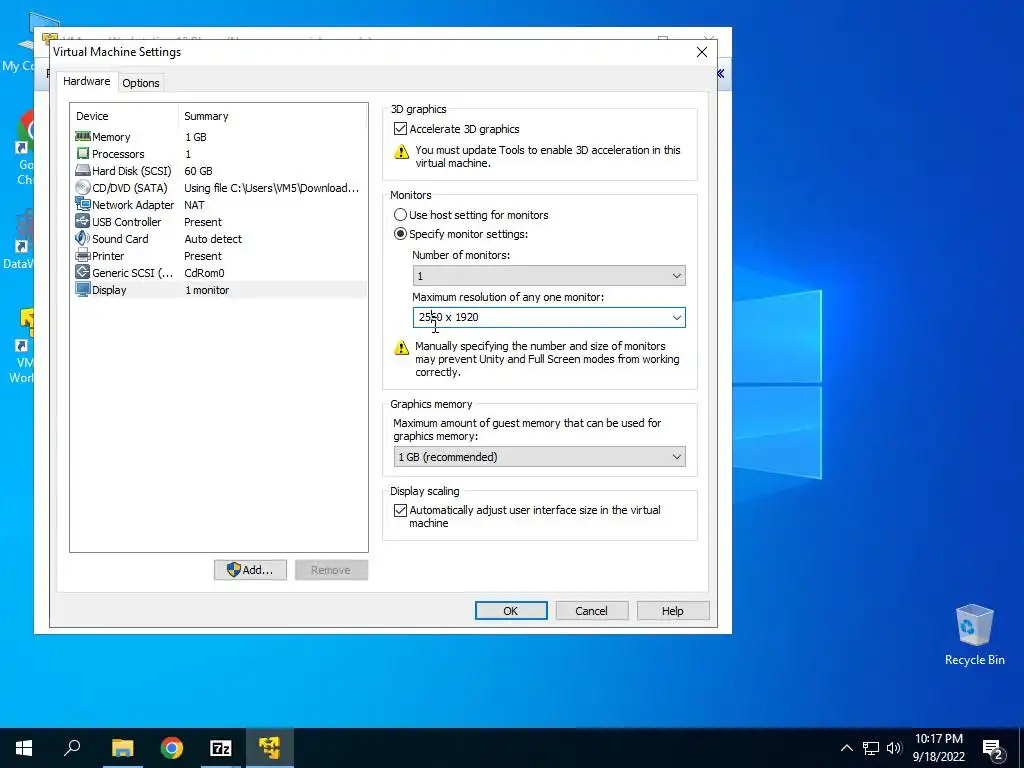1024x768 pixels.
Task: Click the '1 monitor' display summary
Action: point(207,290)
